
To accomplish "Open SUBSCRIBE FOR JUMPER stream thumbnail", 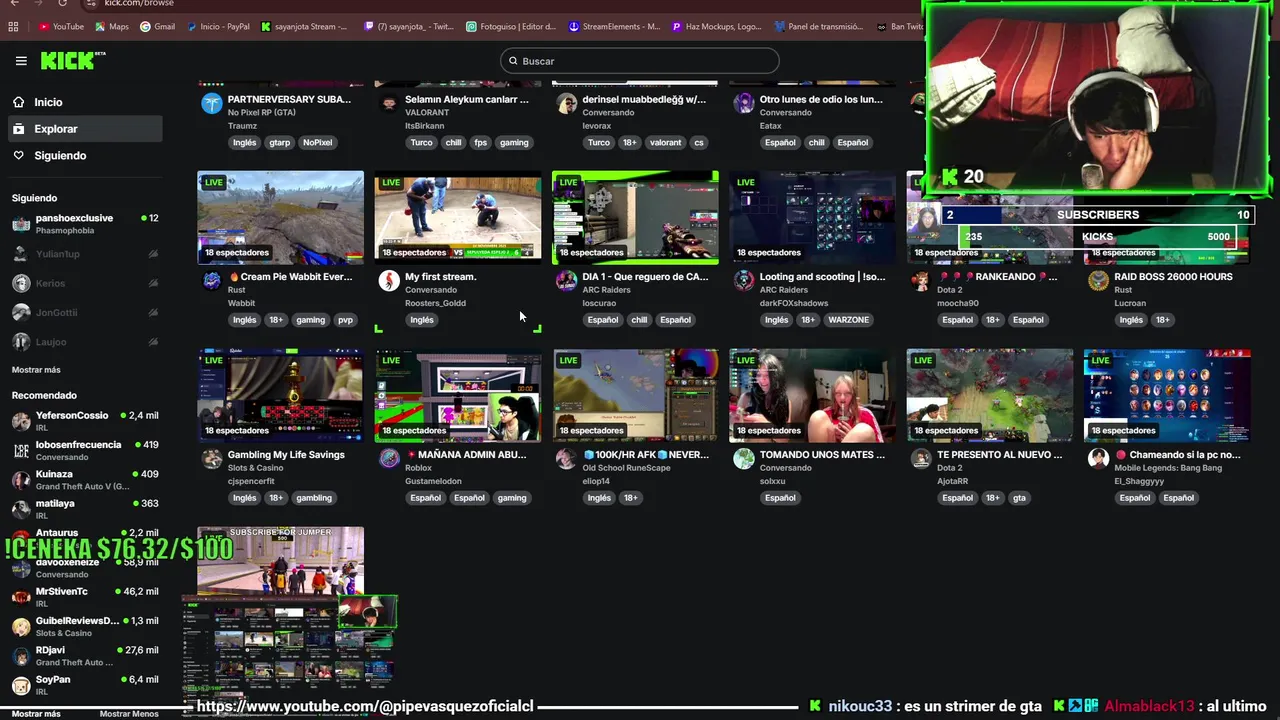I will 281,561.
